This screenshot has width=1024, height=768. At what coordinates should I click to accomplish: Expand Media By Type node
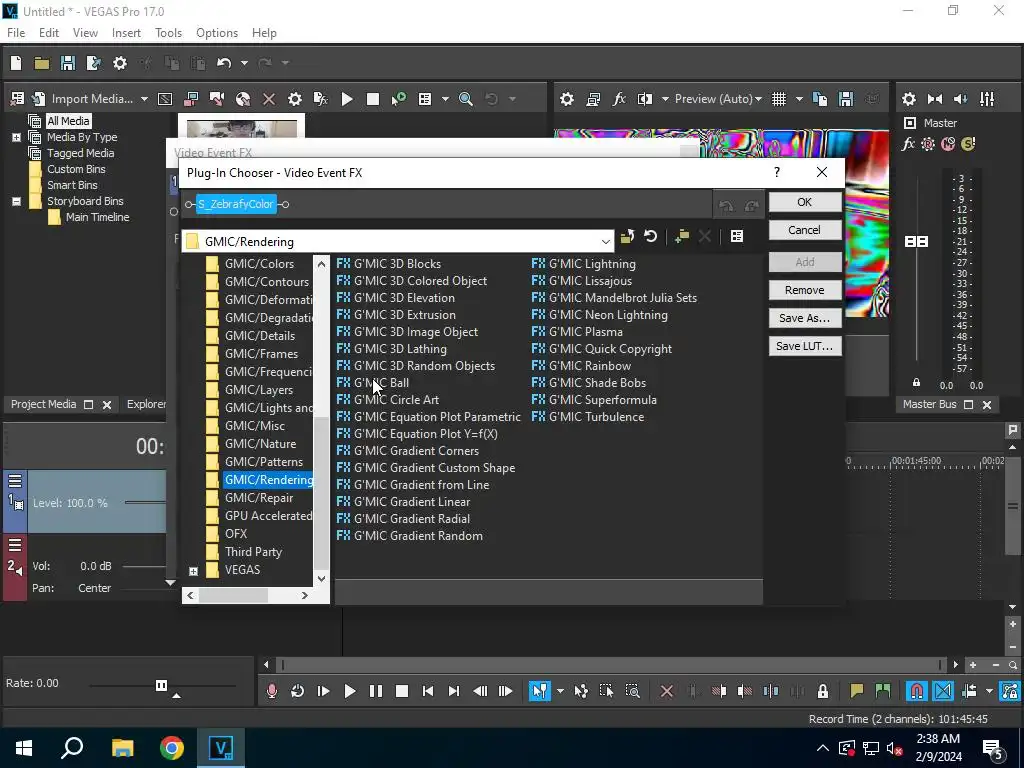[16, 137]
